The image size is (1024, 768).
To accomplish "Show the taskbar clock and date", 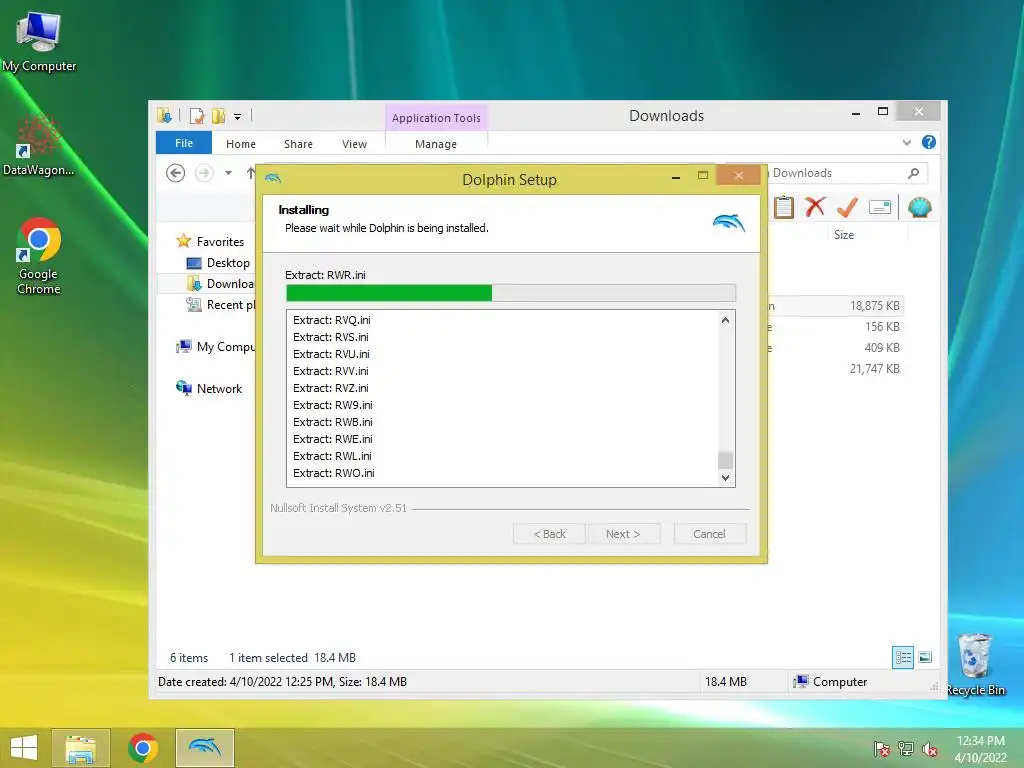I will pos(980,748).
